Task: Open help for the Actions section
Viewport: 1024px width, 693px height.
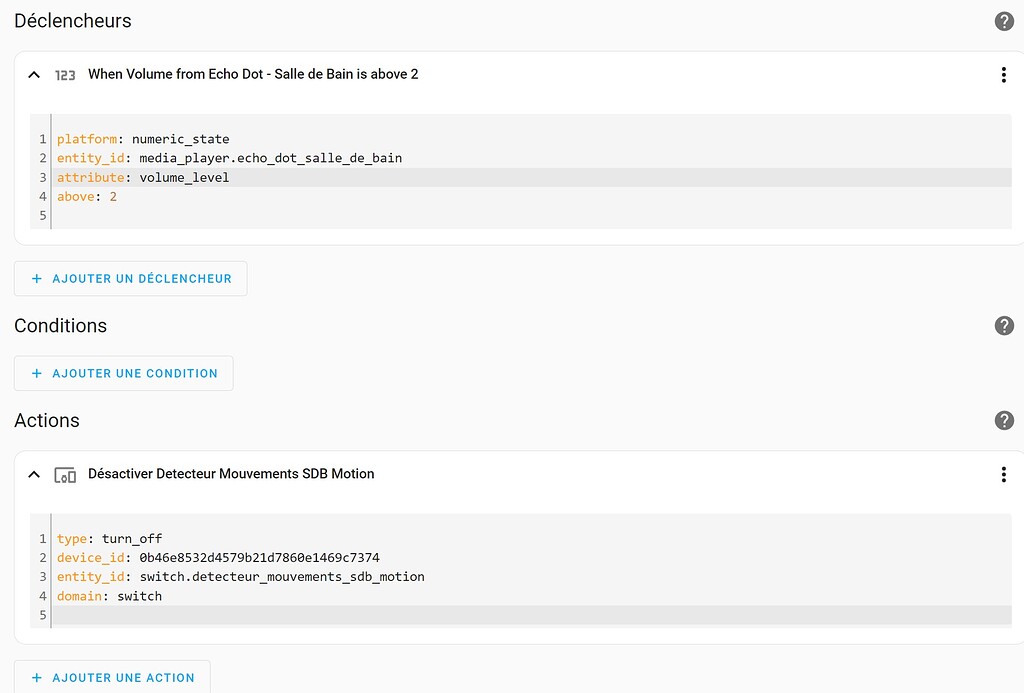Action: pyautogui.click(x=1004, y=421)
